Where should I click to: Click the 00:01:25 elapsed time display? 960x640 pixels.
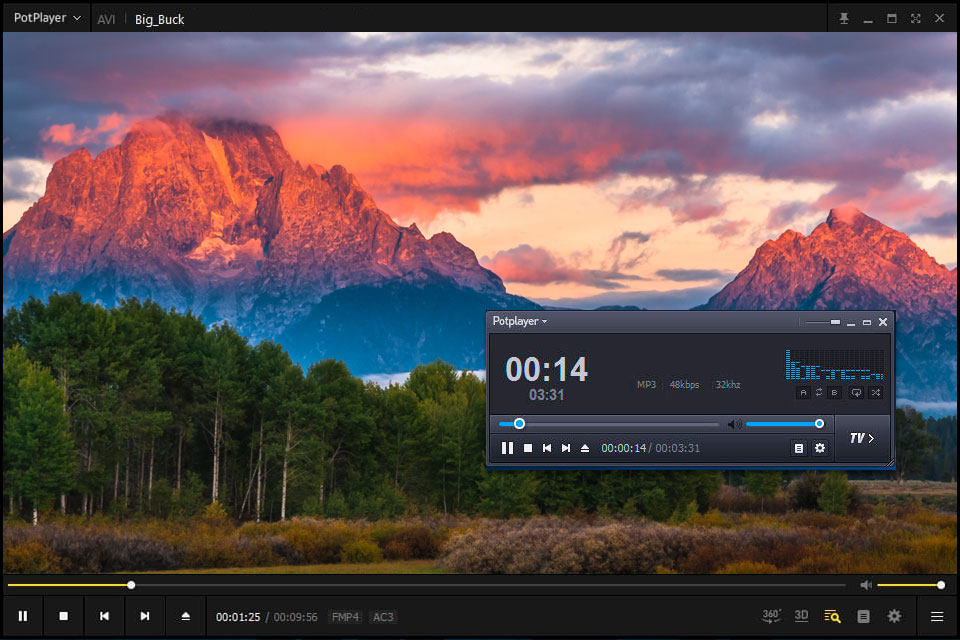[x=238, y=617]
